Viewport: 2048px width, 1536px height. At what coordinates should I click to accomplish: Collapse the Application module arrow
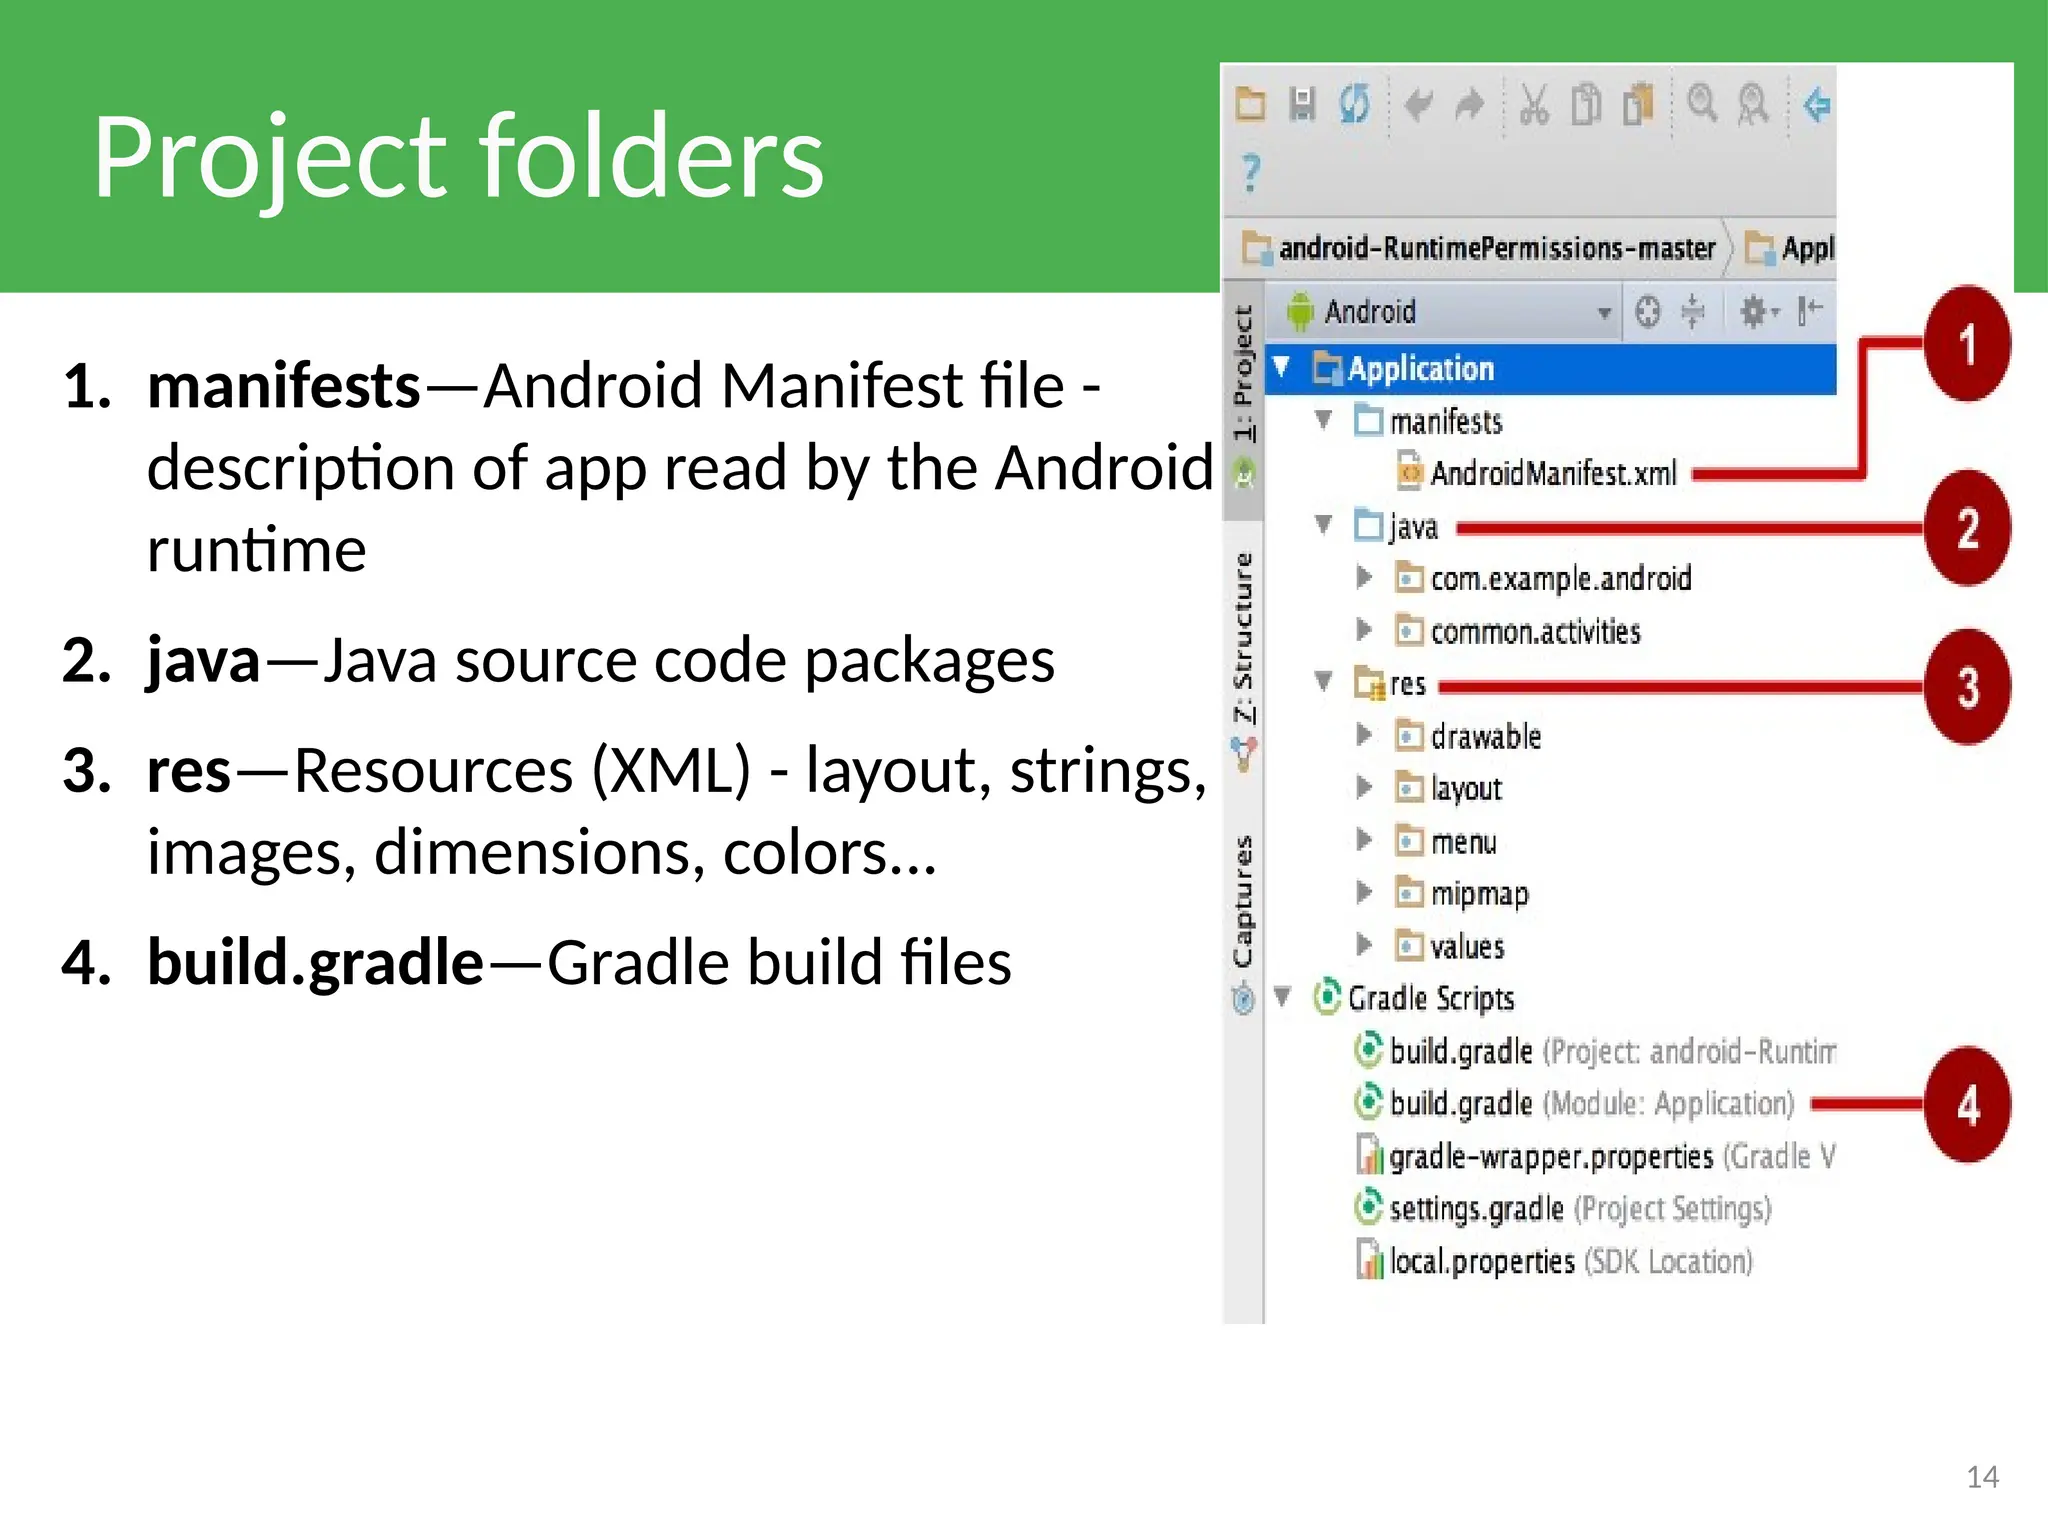[x=1282, y=368]
